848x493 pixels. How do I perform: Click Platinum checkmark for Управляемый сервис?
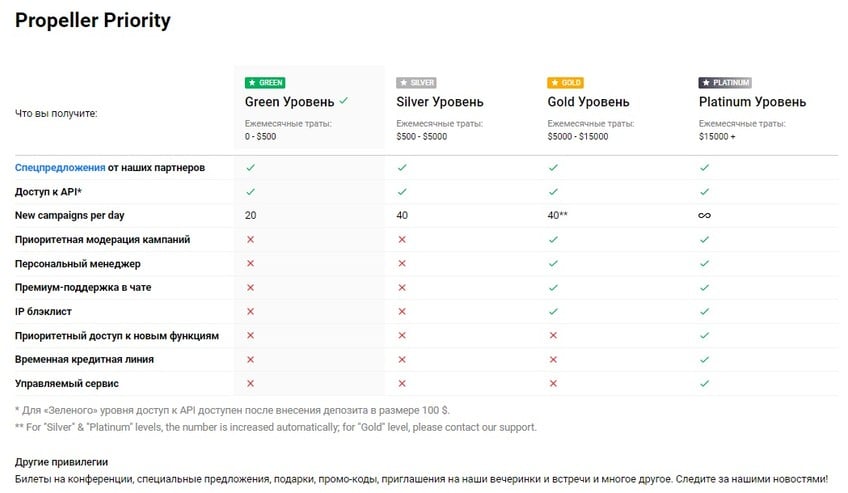pos(704,383)
